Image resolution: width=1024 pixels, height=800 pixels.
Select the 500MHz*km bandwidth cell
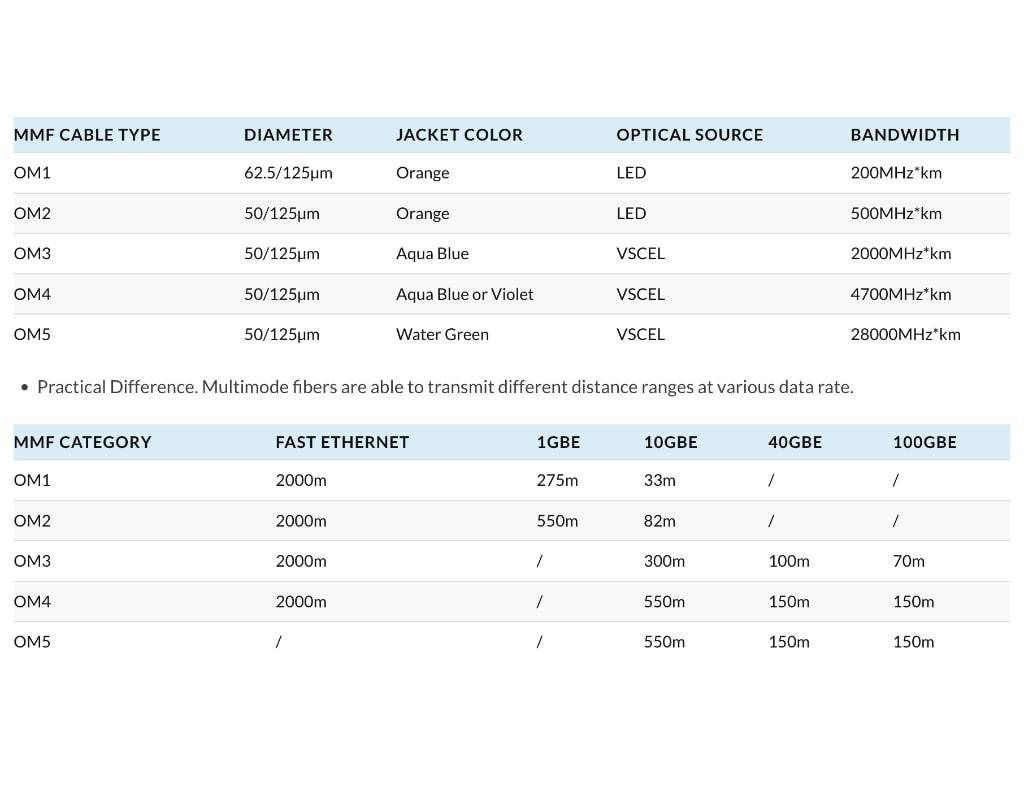click(896, 214)
